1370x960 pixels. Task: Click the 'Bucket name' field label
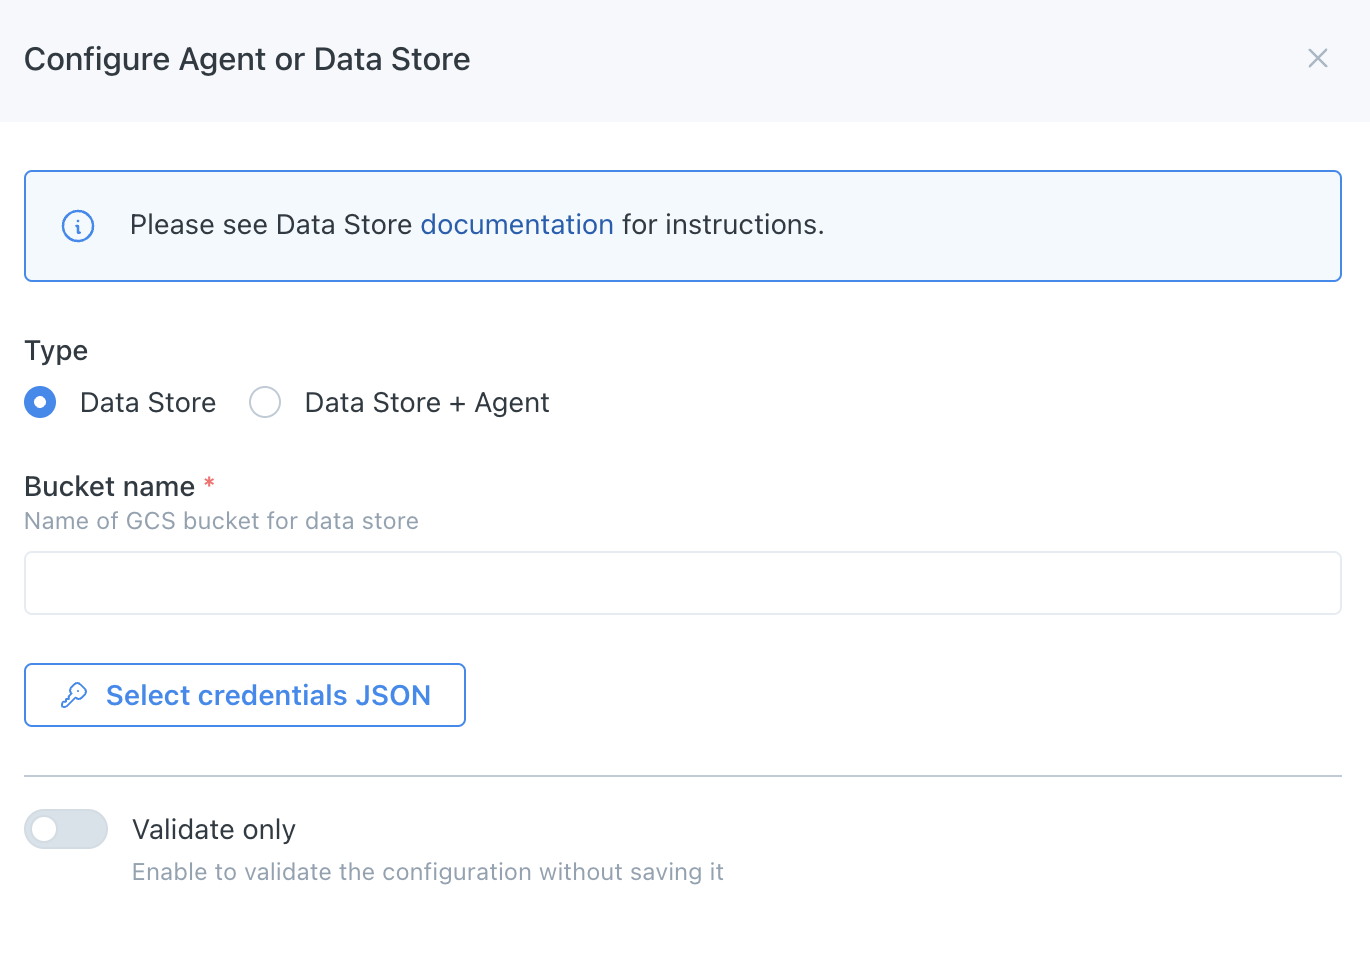(110, 486)
